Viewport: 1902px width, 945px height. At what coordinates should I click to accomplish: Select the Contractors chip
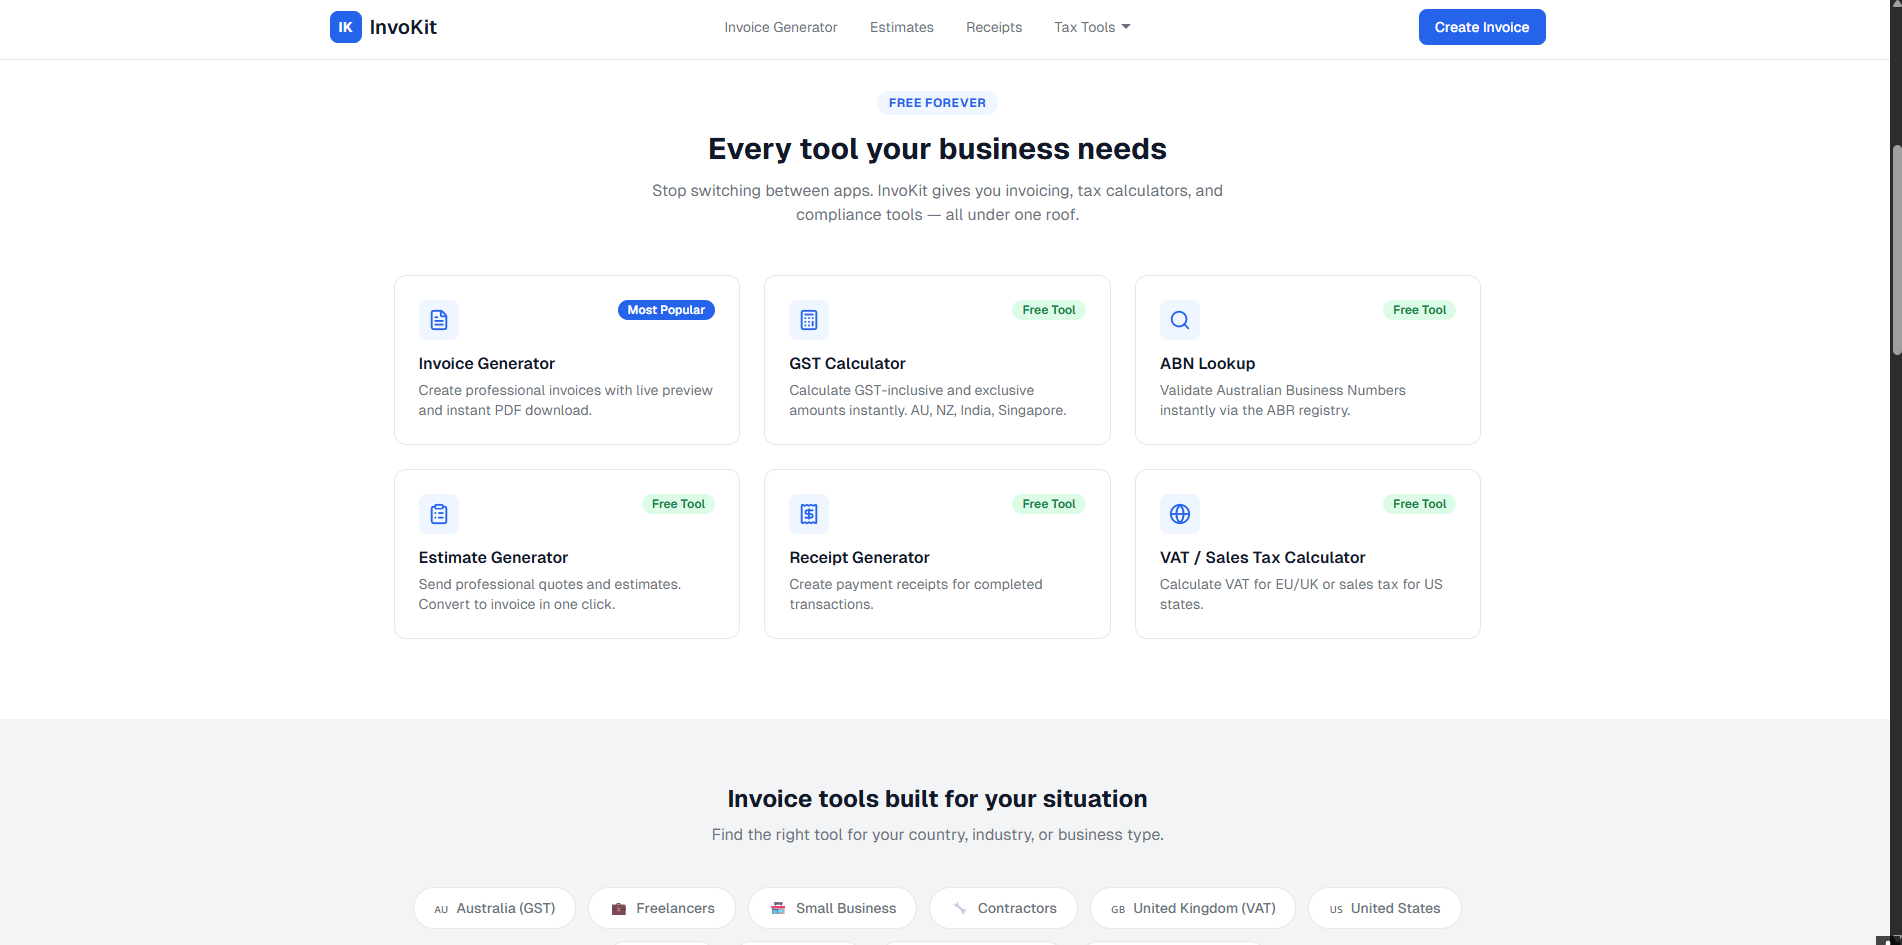coord(1003,908)
